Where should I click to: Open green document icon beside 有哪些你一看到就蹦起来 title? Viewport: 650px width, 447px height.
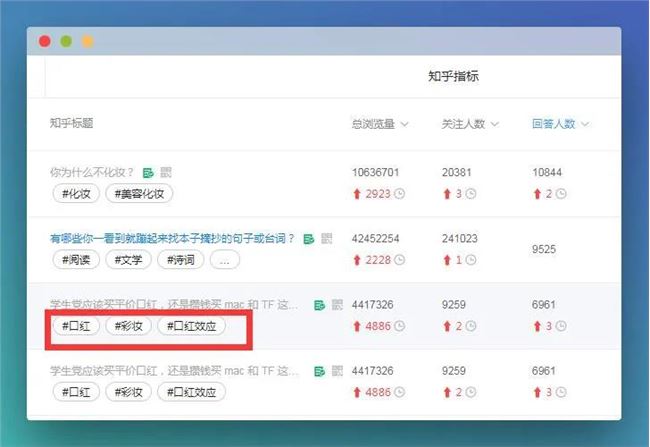tap(309, 239)
